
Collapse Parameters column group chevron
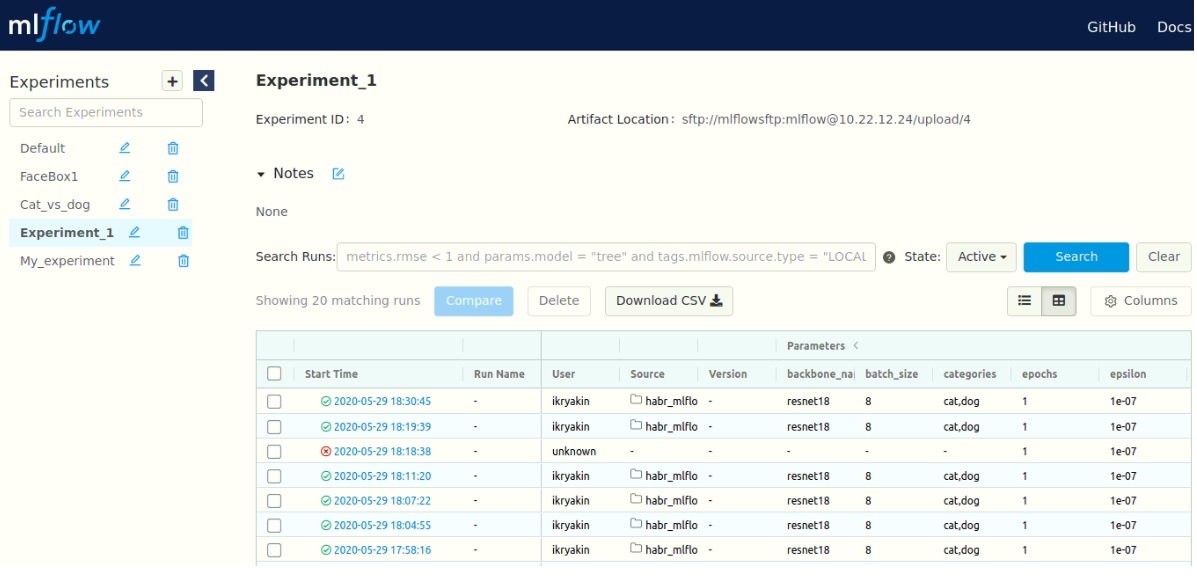pyautogui.click(x=856, y=346)
